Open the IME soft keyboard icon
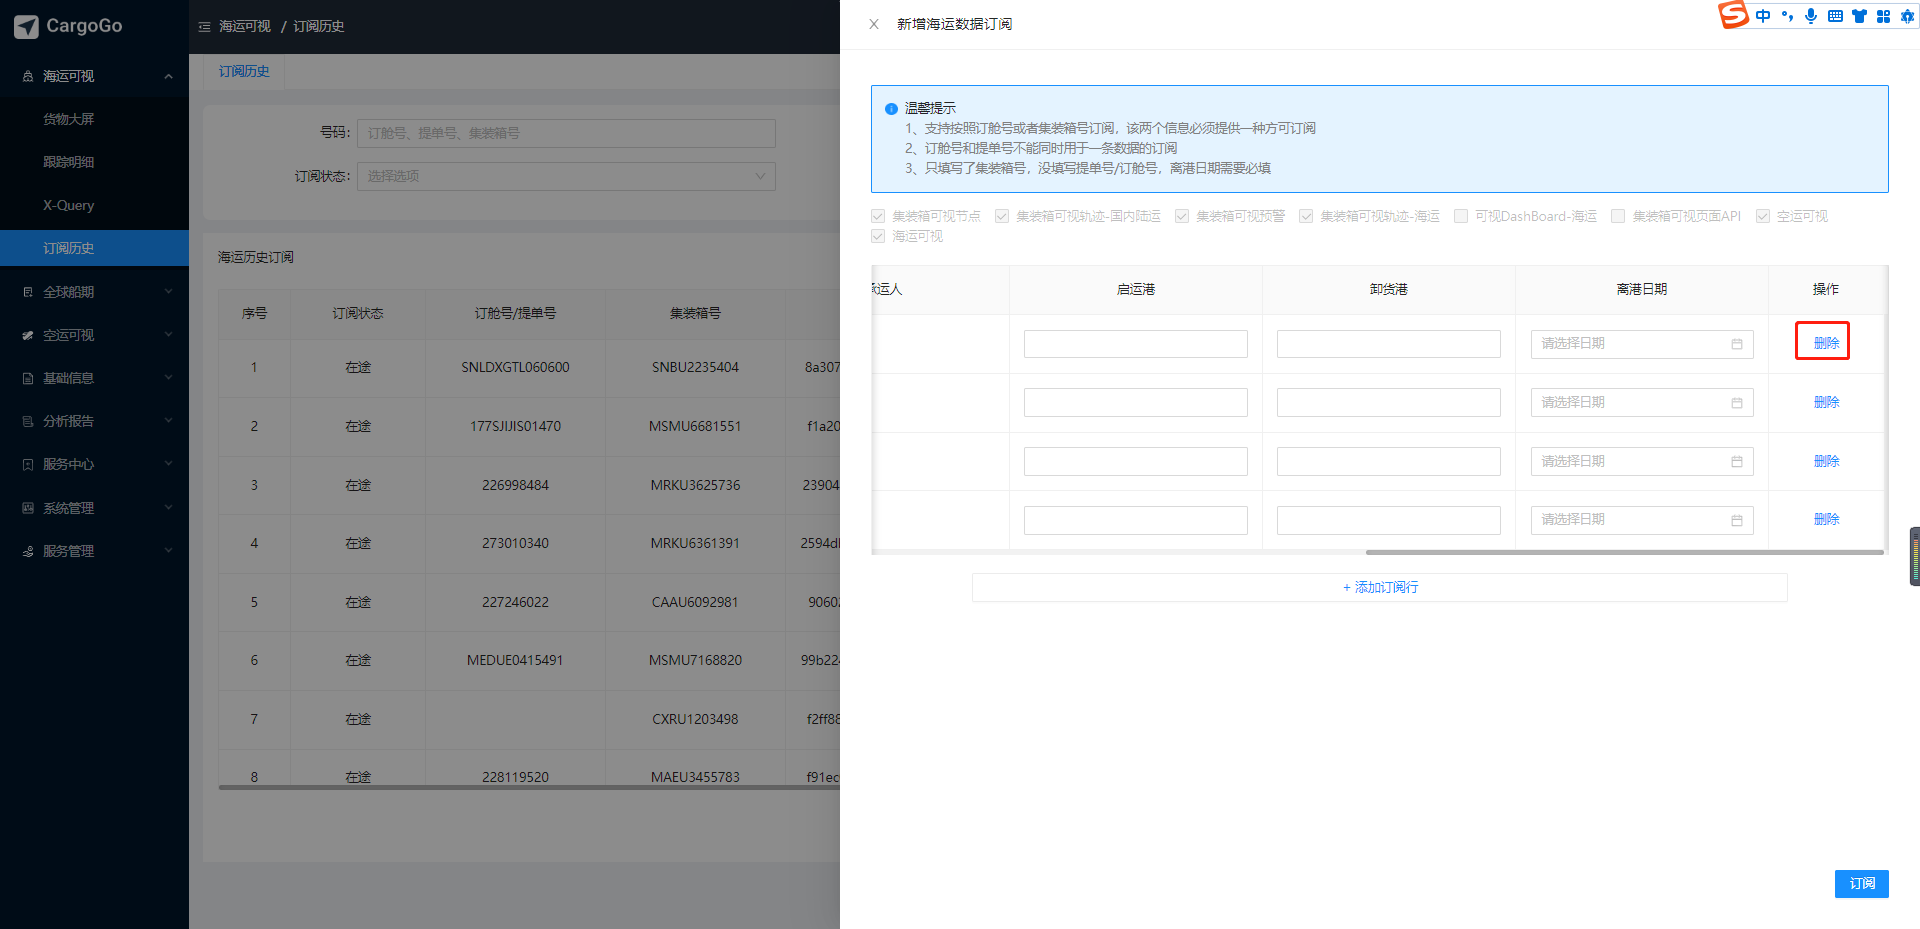Viewport: 1920px width, 929px height. 1835,16
